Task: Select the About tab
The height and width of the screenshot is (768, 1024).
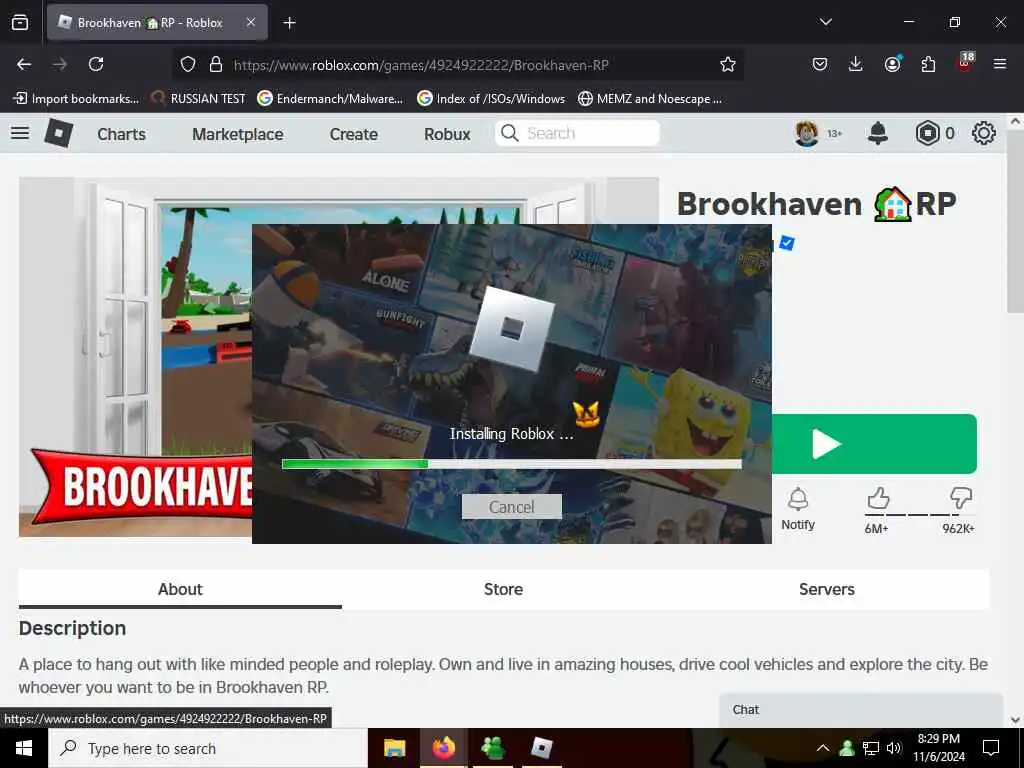Action: tap(180, 589)
